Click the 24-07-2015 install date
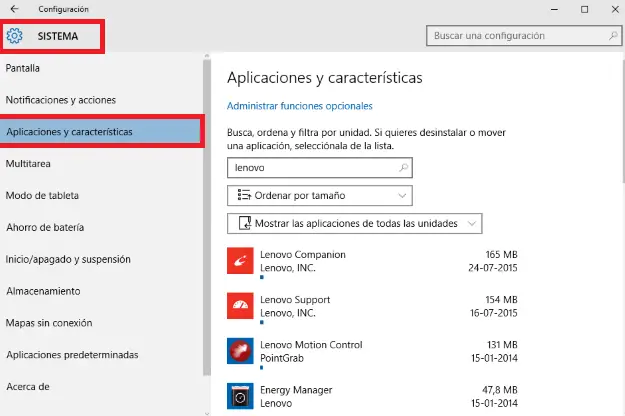The height and width of the screenshot is (416, 625). [x=493, y=268]
